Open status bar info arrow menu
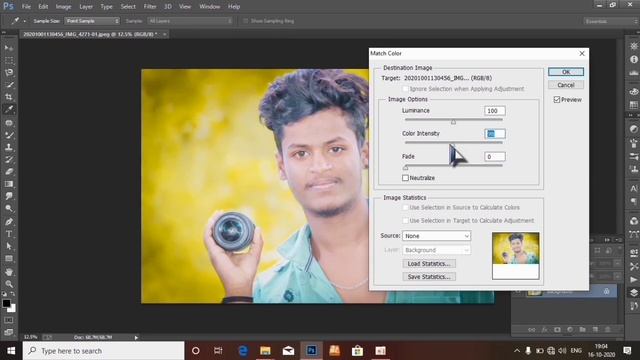 (136, 338)
